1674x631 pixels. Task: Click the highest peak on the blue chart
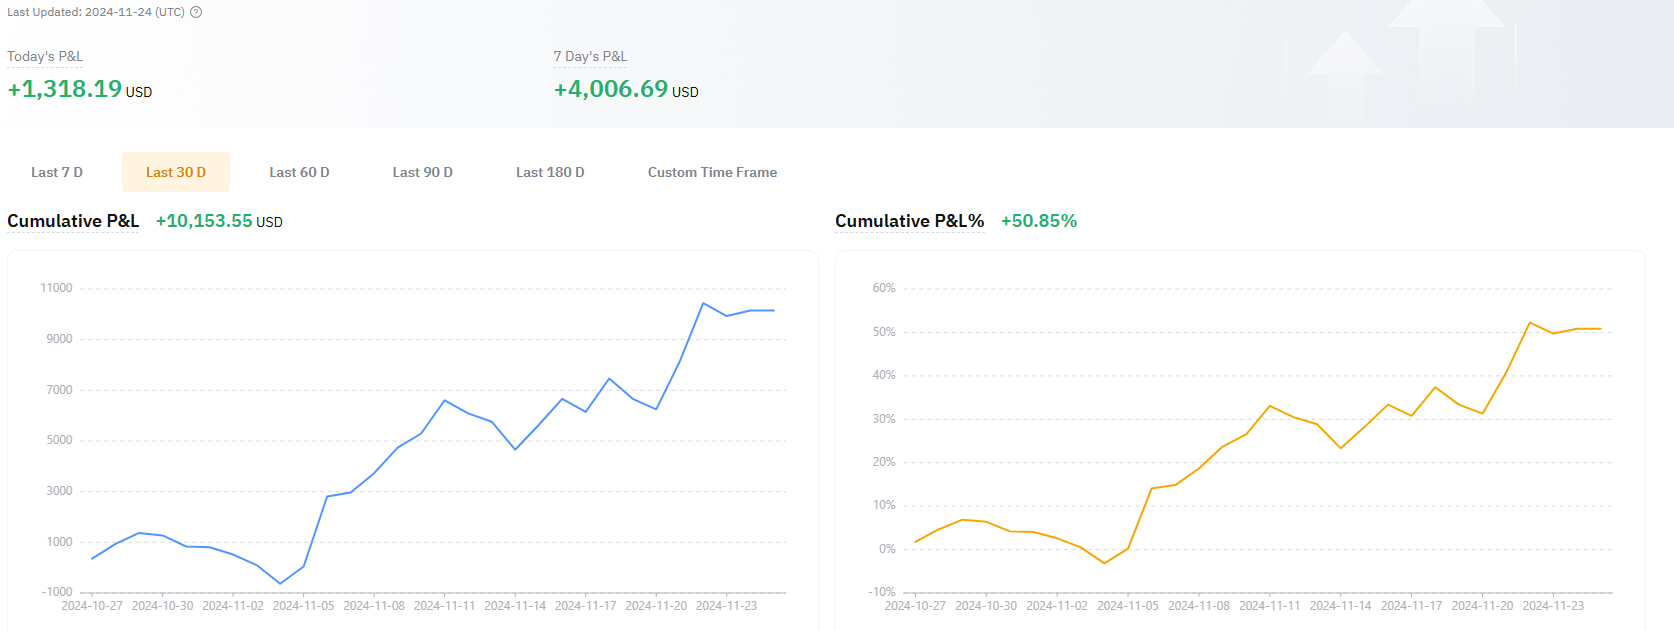[704, 303]
